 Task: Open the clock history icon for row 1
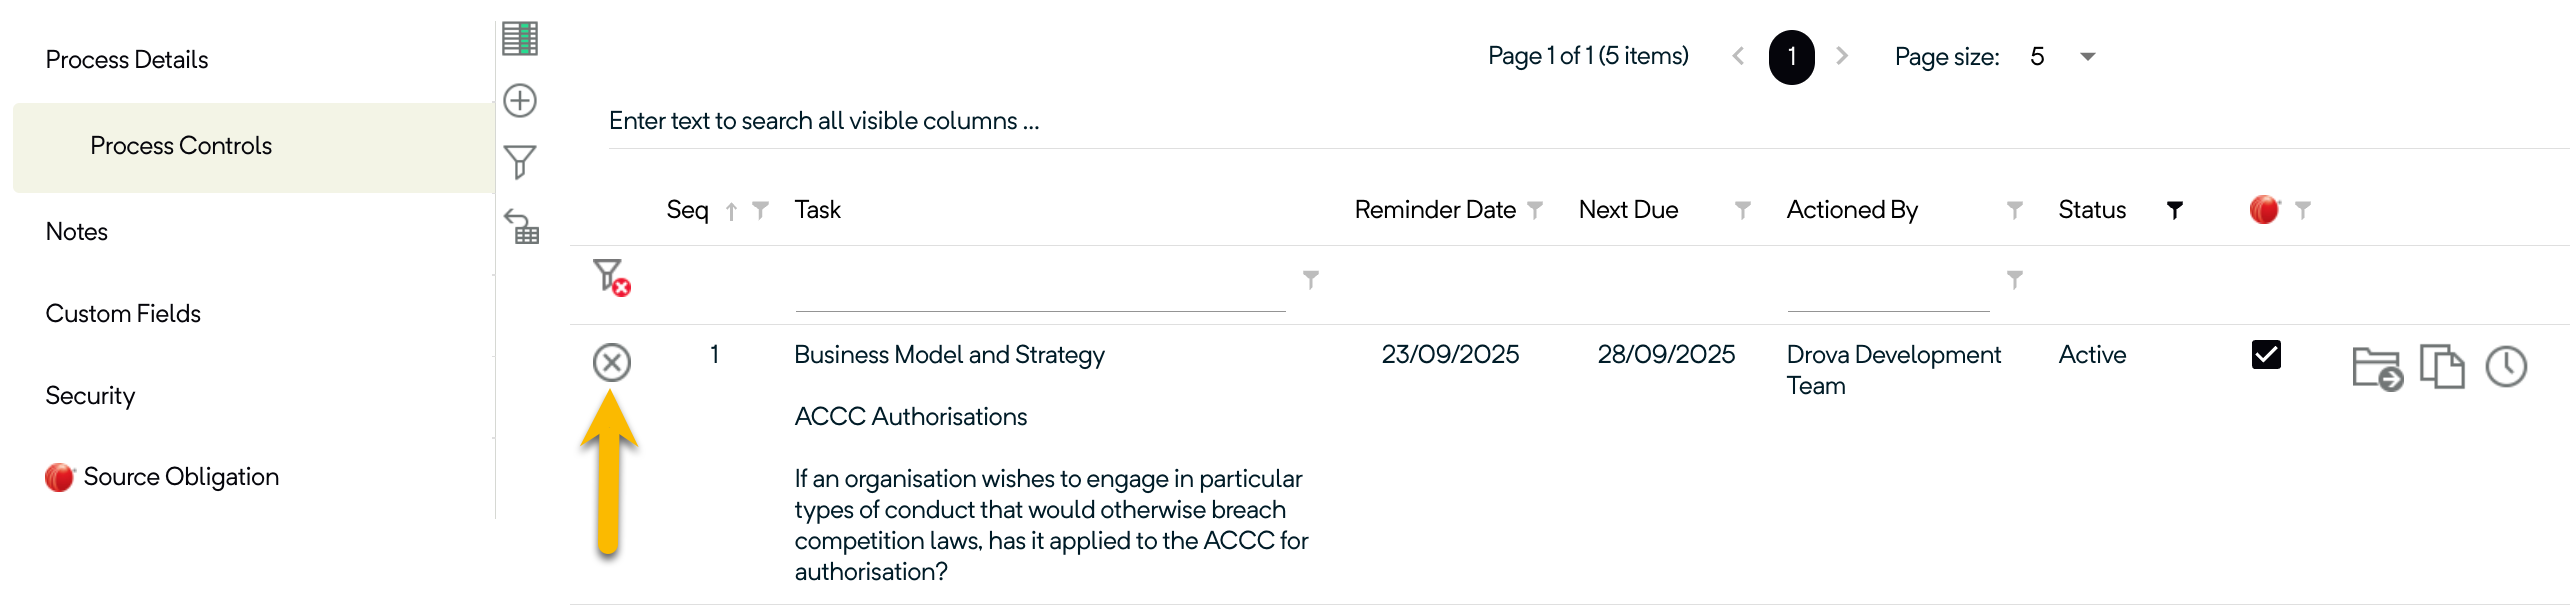[2506, 367]
